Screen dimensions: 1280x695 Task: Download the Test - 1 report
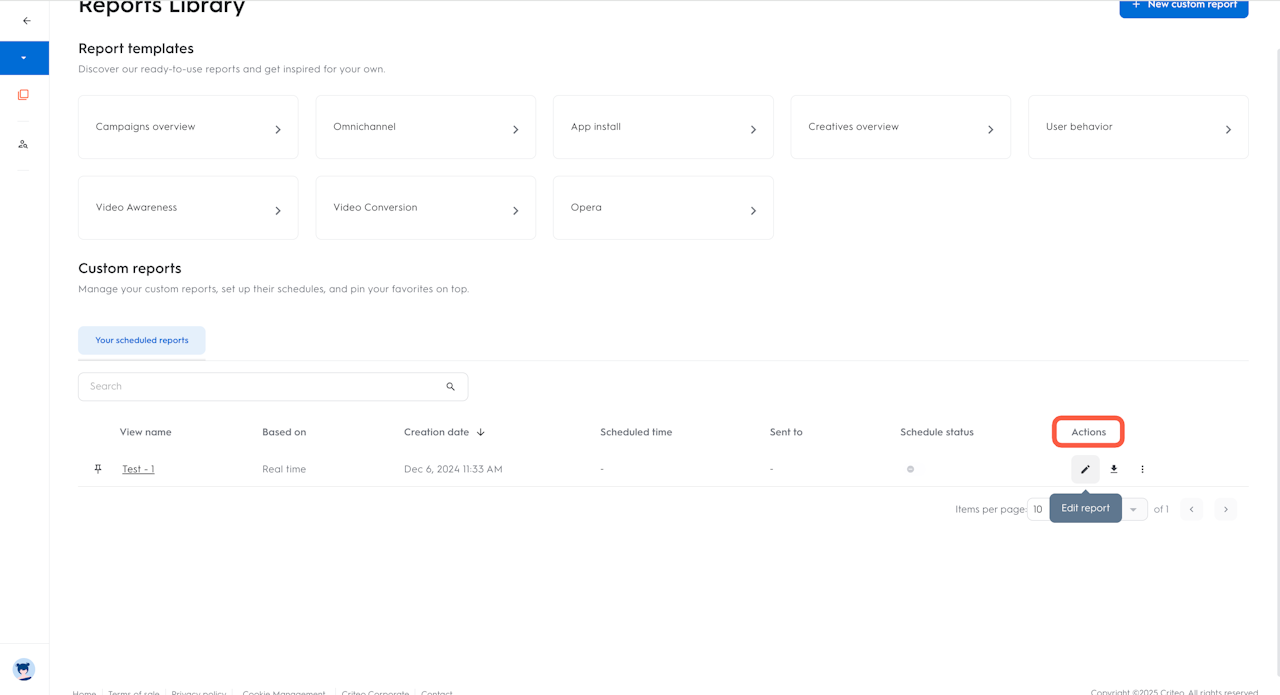click(x=1114, y=469)
